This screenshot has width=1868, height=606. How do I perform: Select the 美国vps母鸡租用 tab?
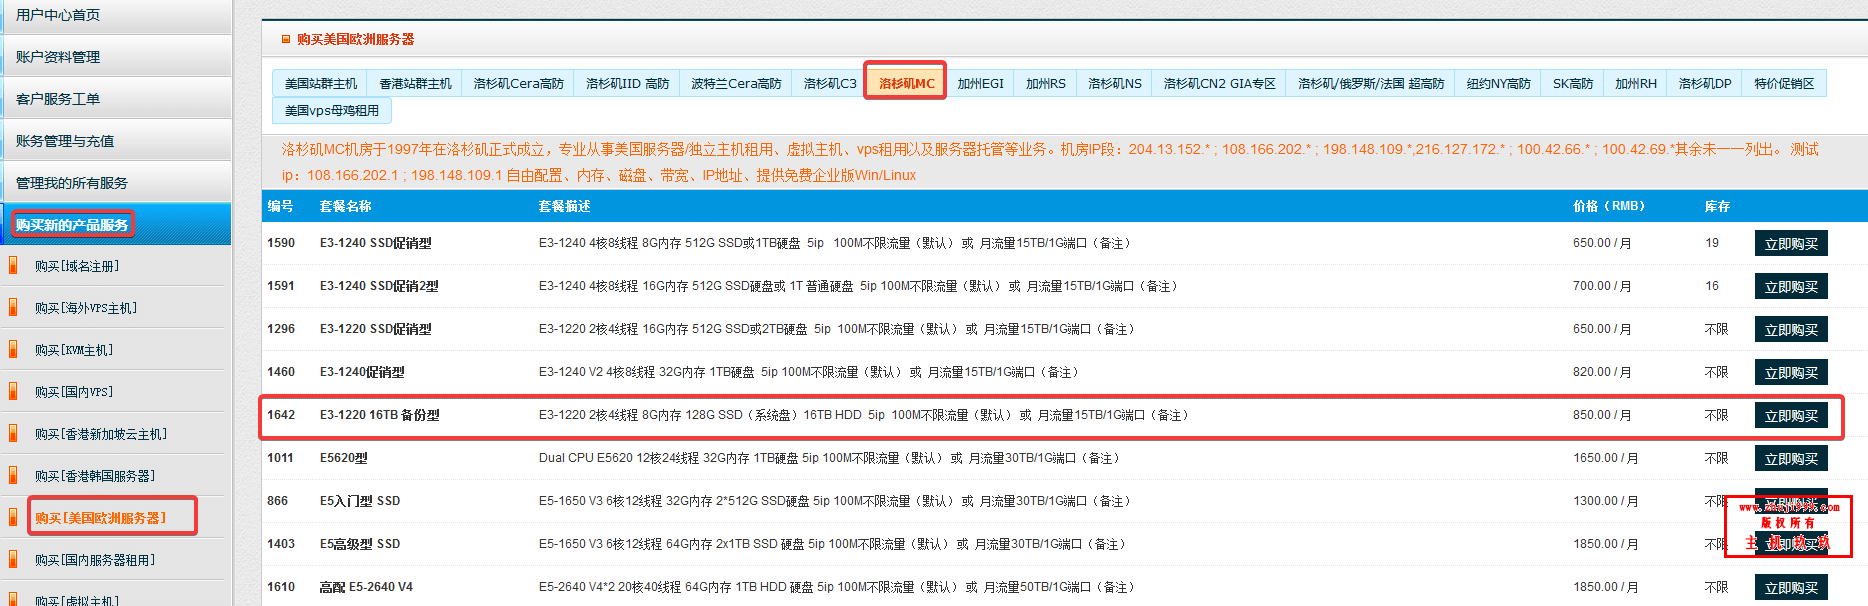331,111
